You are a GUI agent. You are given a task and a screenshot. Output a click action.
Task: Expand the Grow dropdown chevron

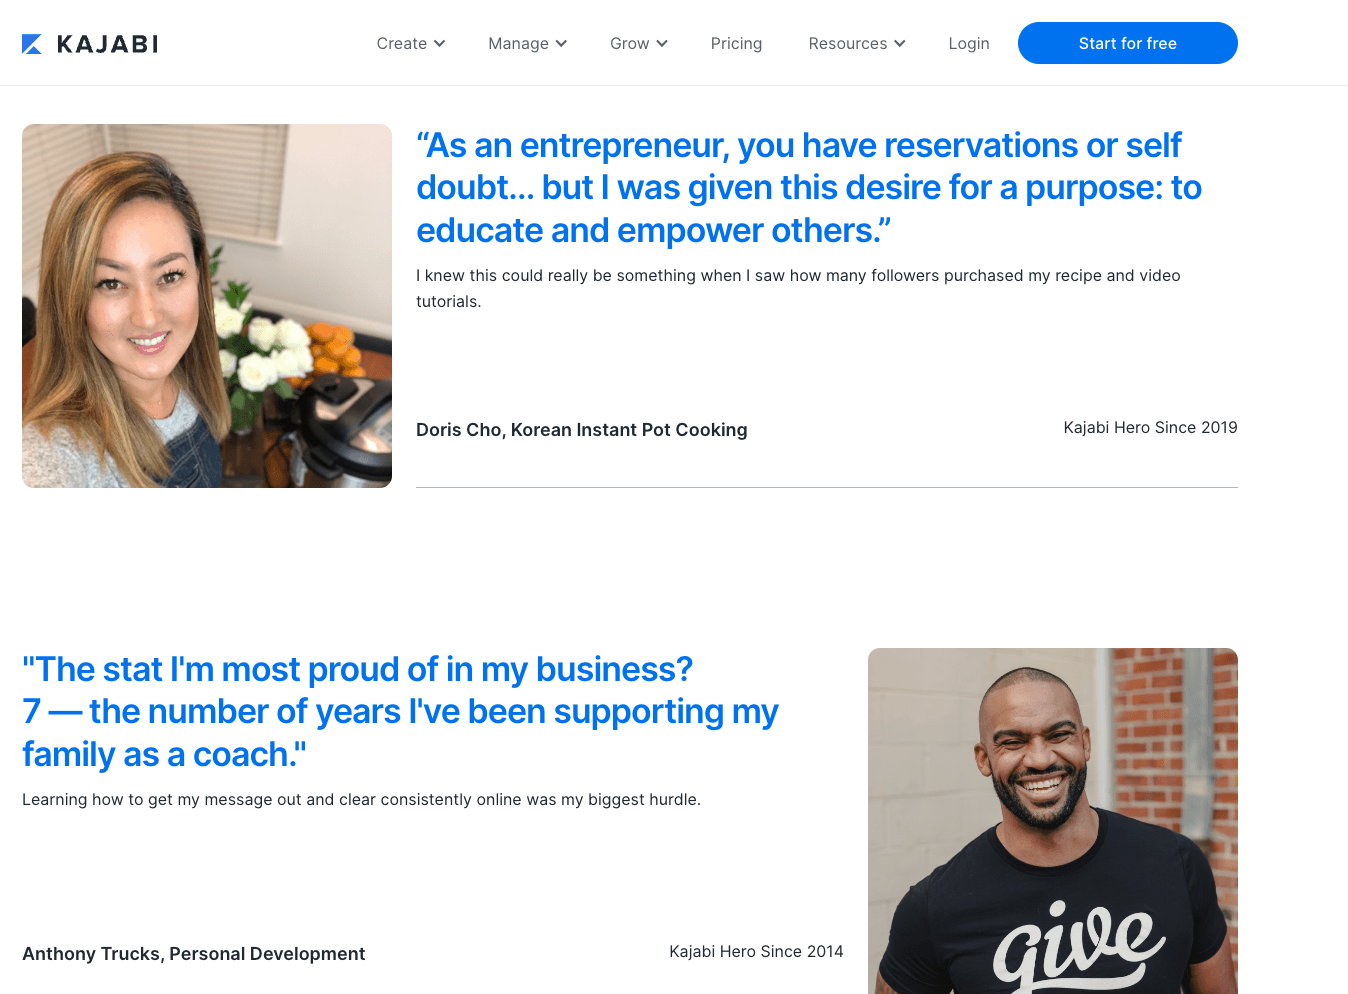pos(663,44)
